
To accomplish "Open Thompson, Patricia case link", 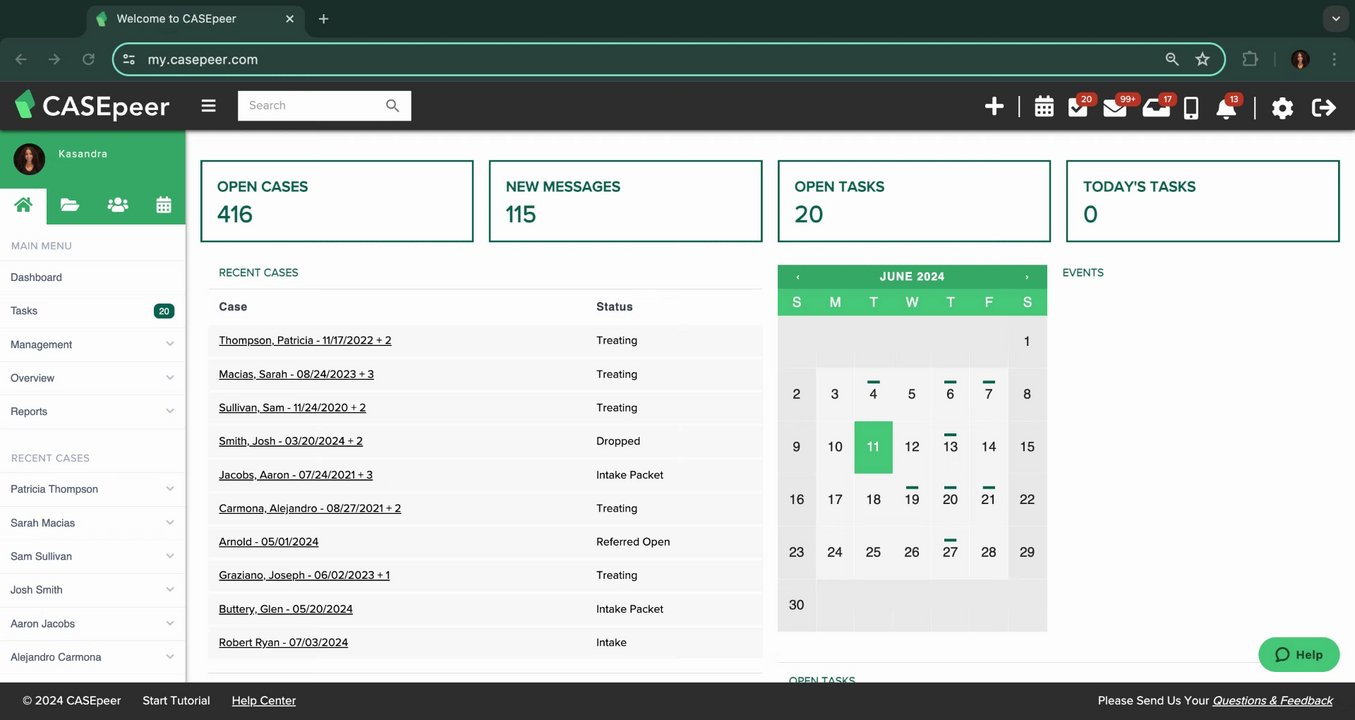I will 305,340.
